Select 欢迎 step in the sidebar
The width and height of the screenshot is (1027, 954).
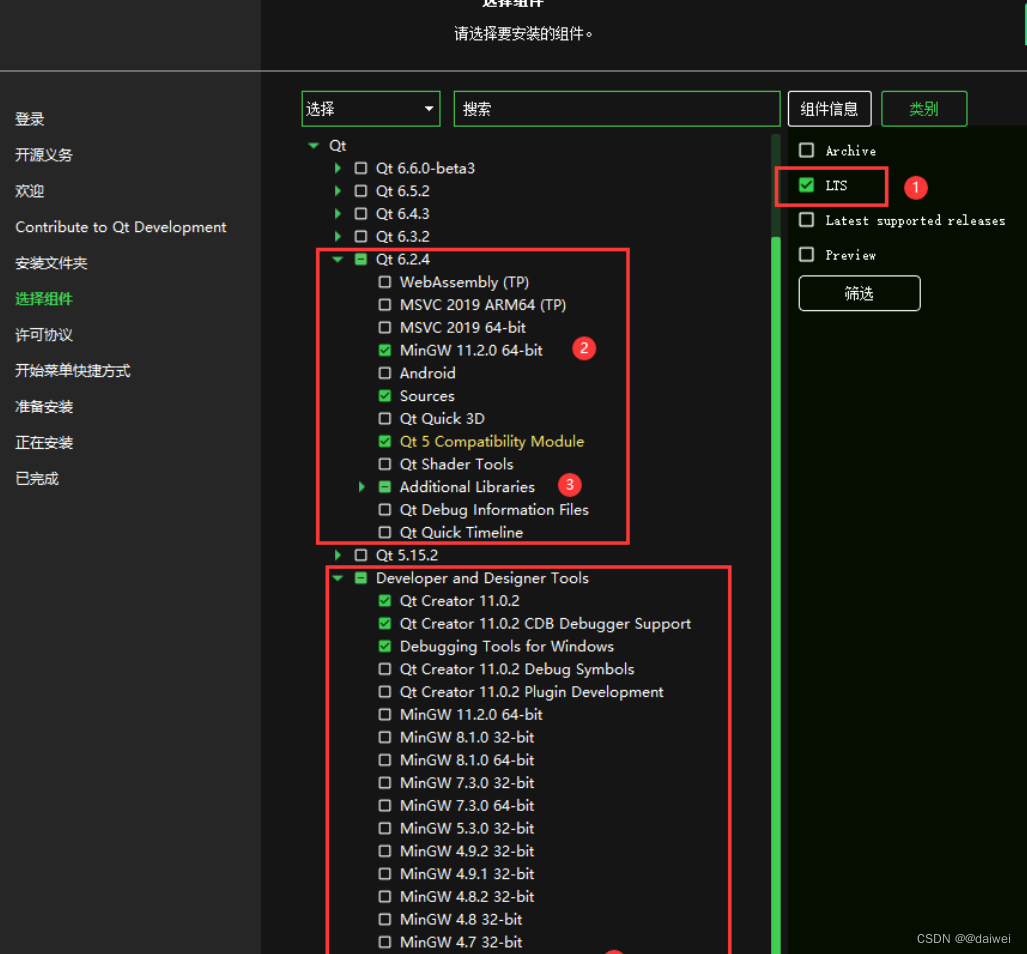click(x=30, y=191)
